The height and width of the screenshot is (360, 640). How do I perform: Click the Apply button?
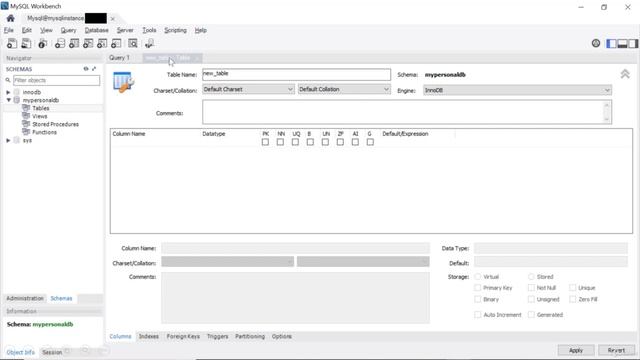pos(576,350)
